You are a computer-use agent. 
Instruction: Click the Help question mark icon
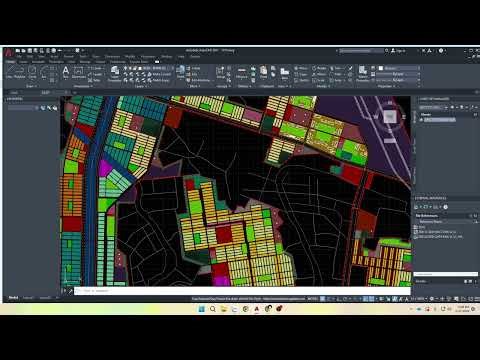pos(441,51)
